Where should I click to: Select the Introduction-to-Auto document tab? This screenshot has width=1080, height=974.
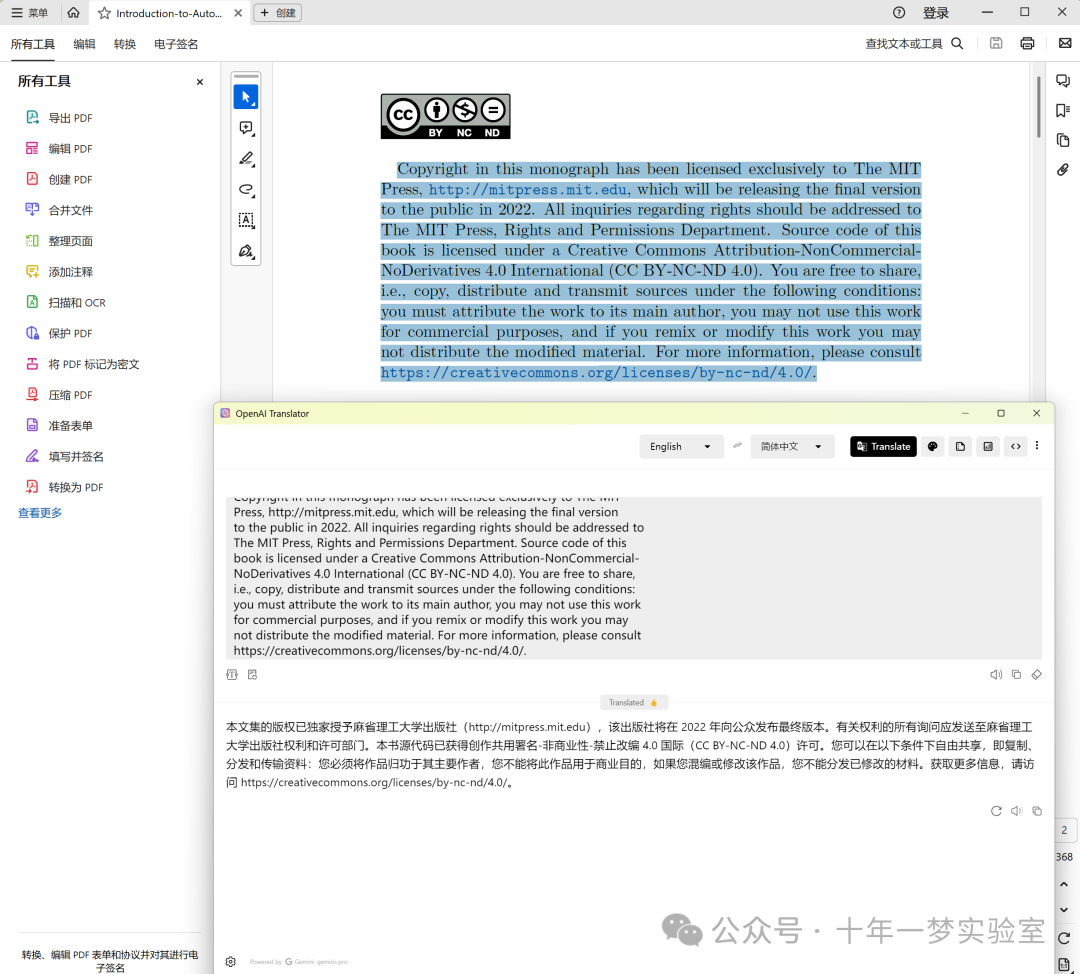point(169,13)
